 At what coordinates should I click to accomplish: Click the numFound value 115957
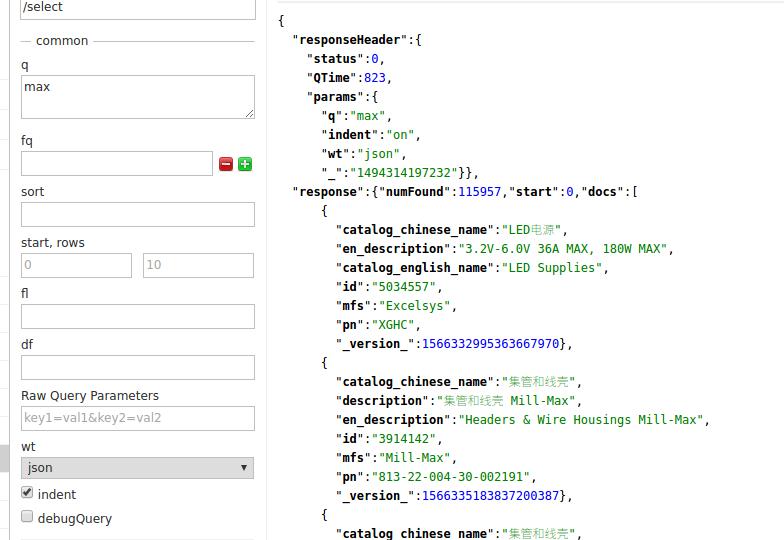[x=480, y=192]
